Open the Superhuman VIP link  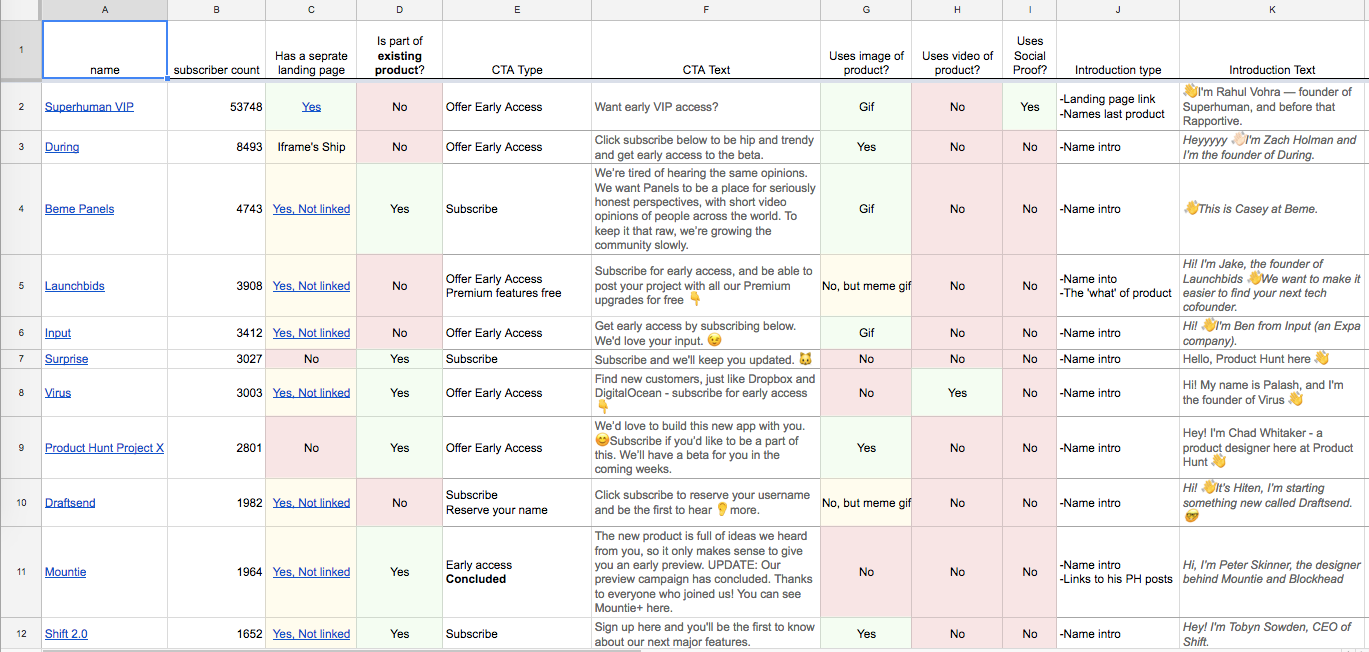coord(89,107)
